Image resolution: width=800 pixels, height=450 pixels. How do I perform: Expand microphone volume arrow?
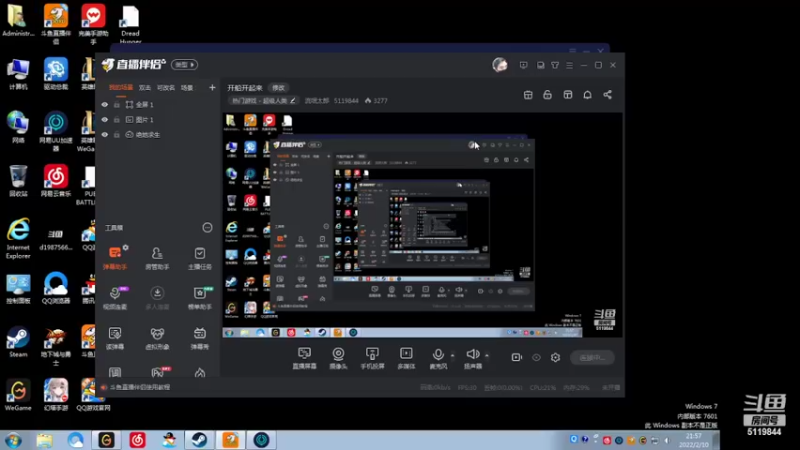[x=452, y=355]
